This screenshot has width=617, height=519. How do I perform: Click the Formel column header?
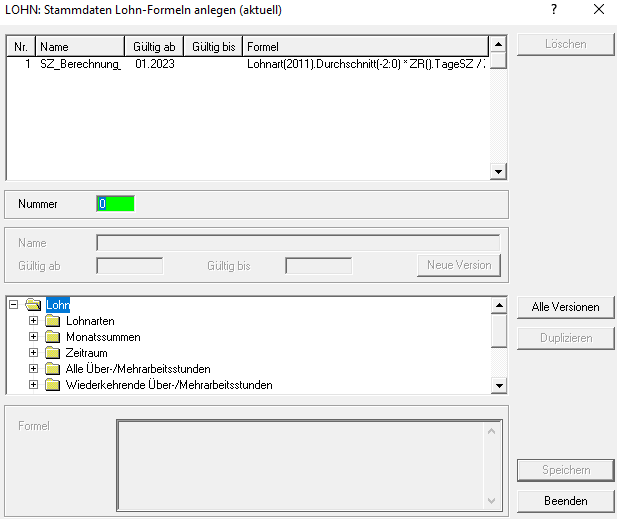(365, 47)
